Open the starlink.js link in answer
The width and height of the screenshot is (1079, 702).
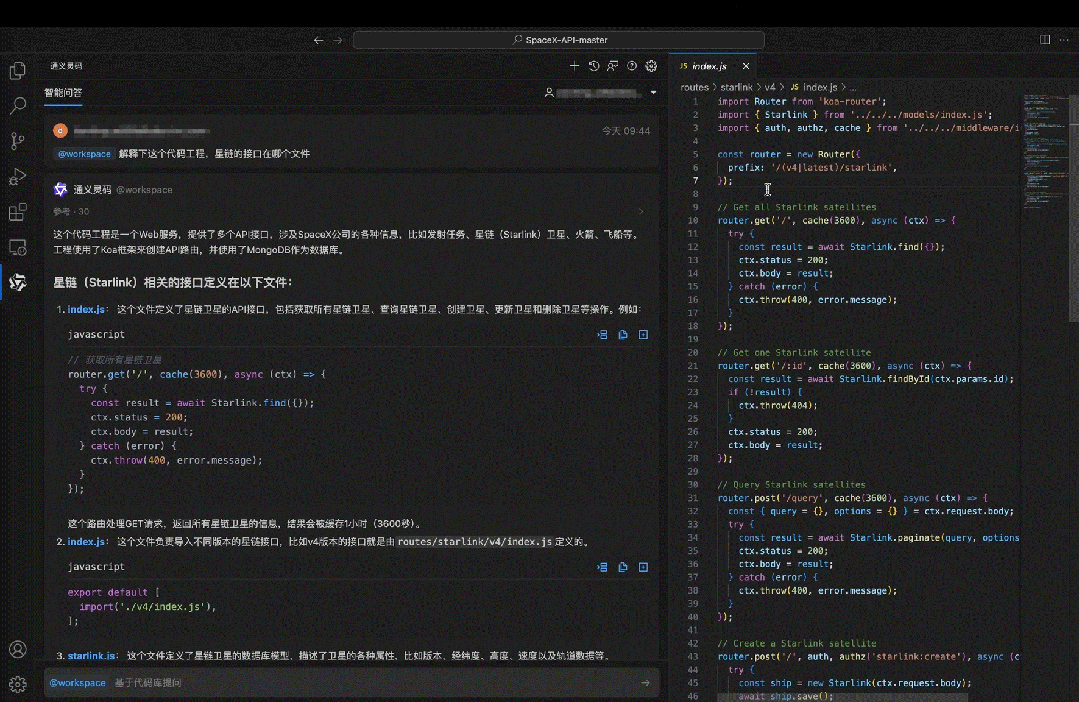coord(92,655)
